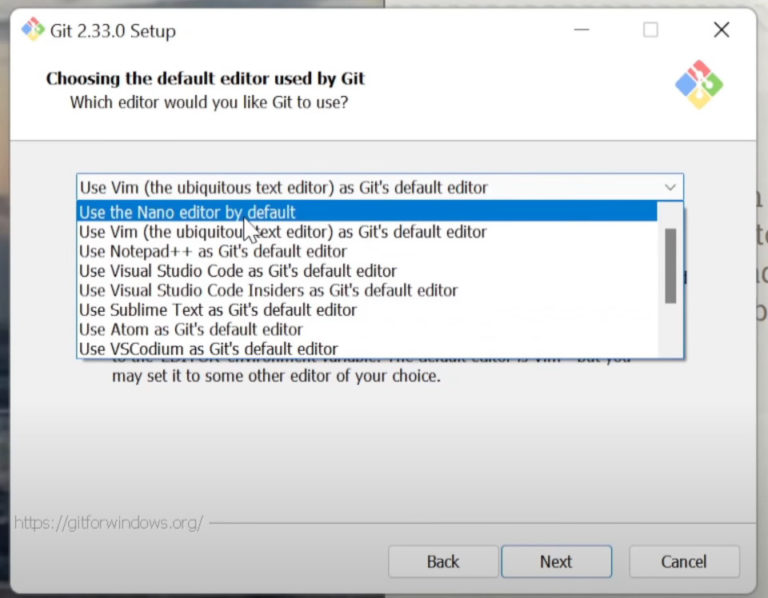768x598 pixels.
Task: Go to the next setup page
Action: 556,561
